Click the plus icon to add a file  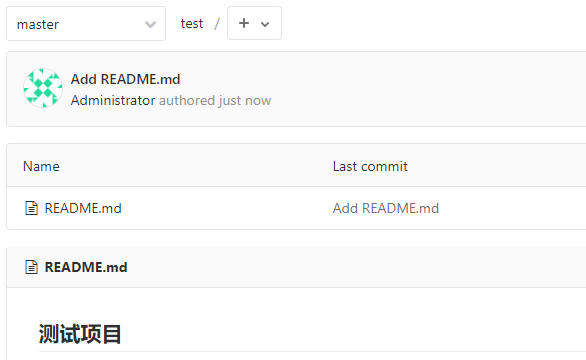[244, 23]
